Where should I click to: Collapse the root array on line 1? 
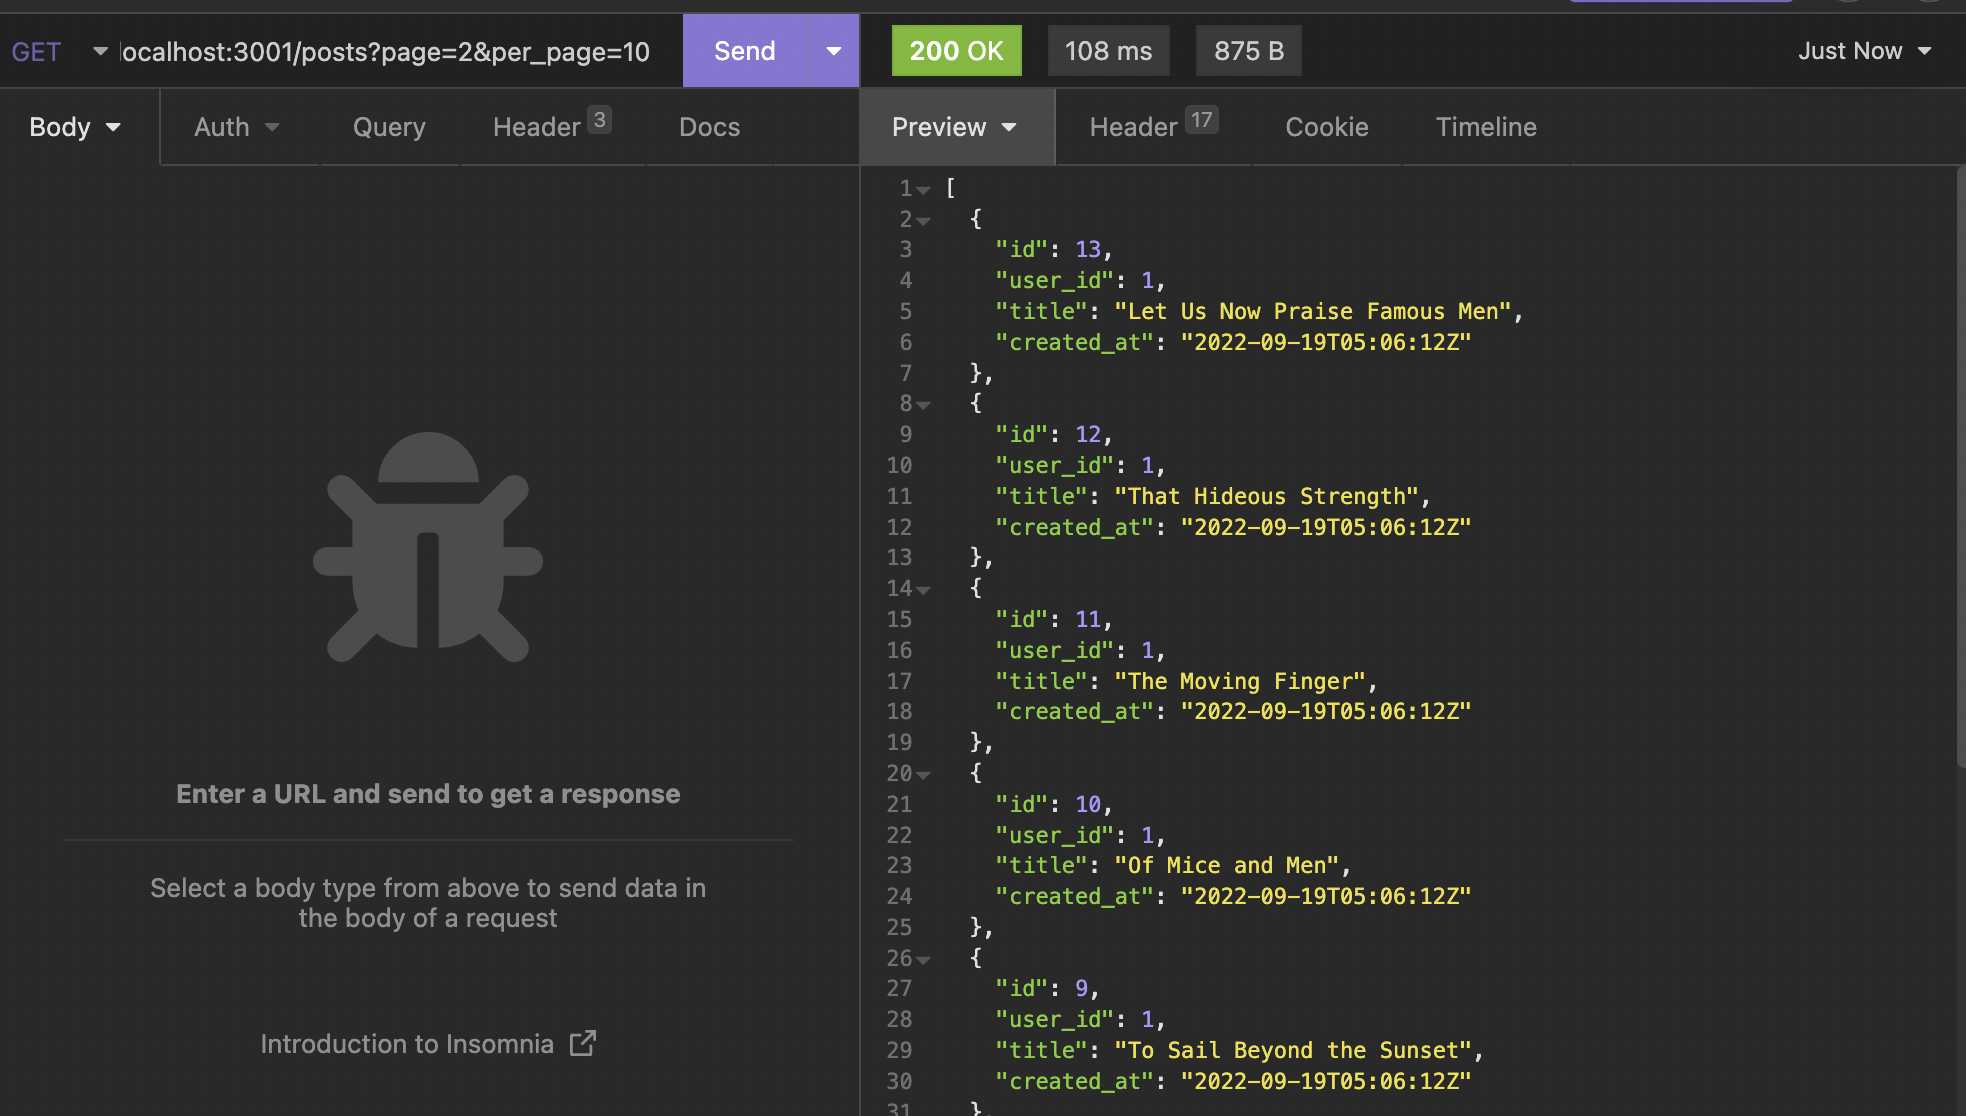923,190
